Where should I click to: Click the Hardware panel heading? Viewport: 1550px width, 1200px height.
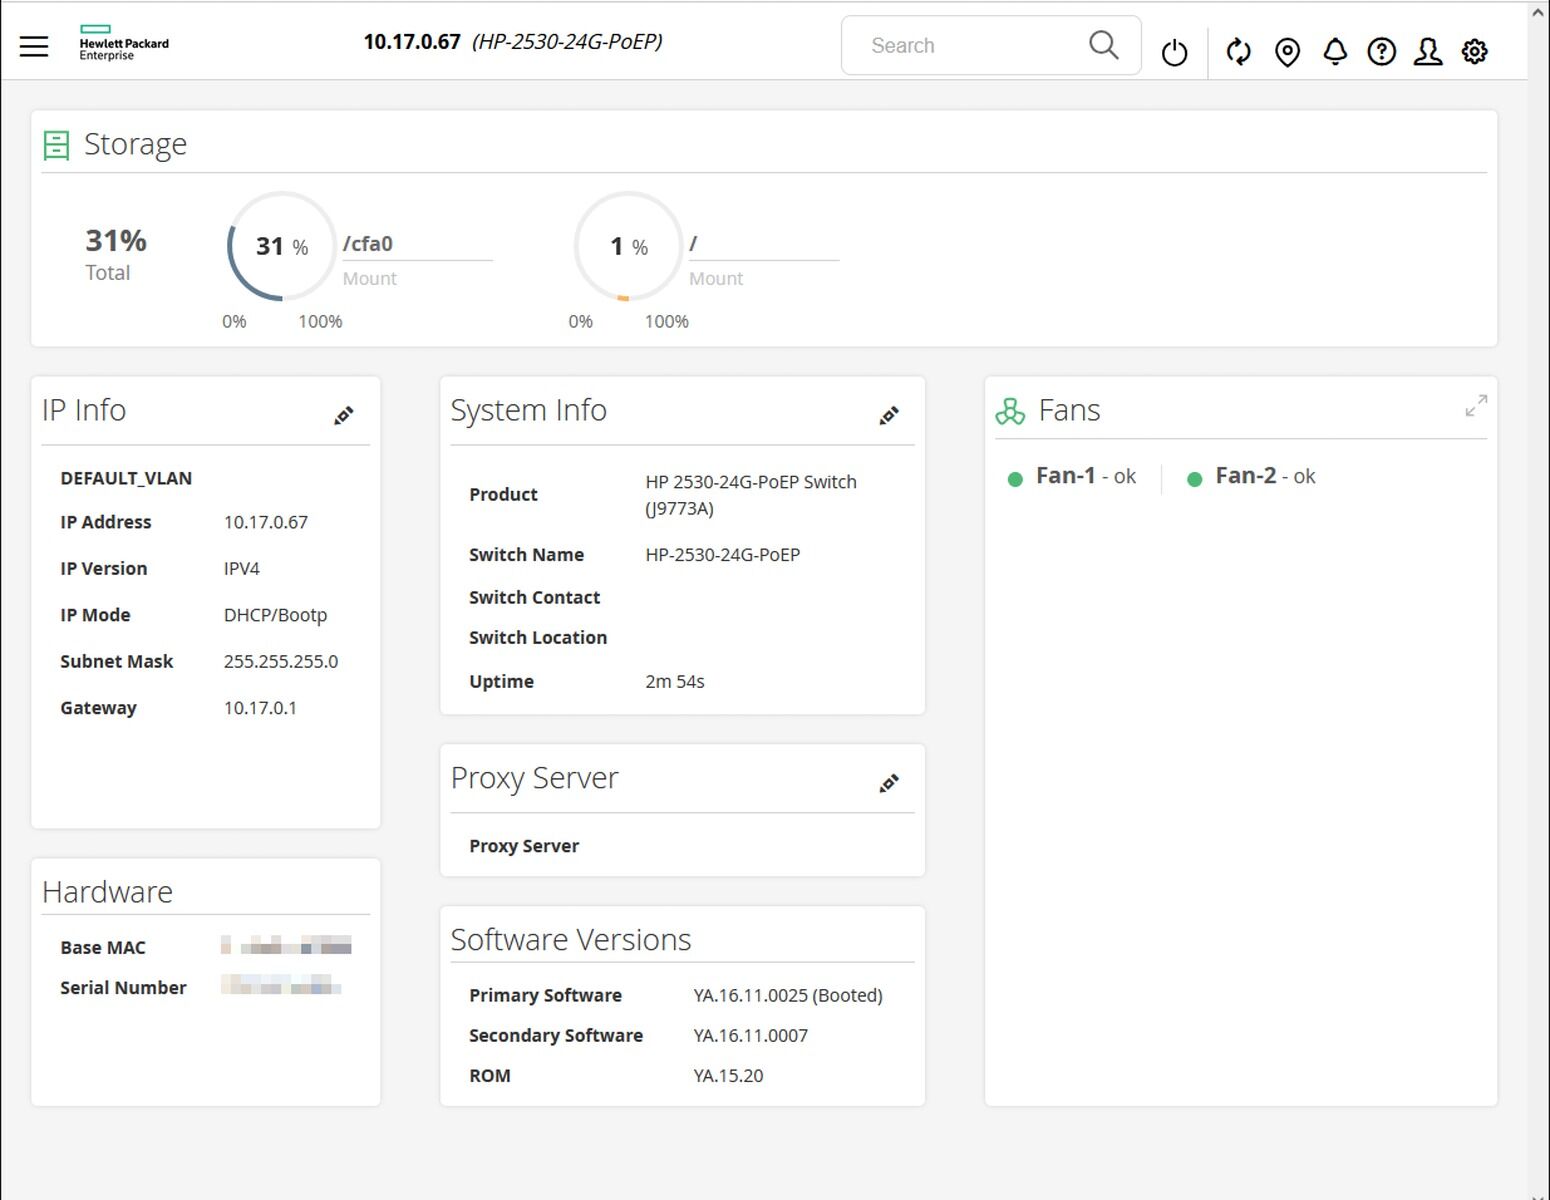pyautogui.click(x=107, y=891)
